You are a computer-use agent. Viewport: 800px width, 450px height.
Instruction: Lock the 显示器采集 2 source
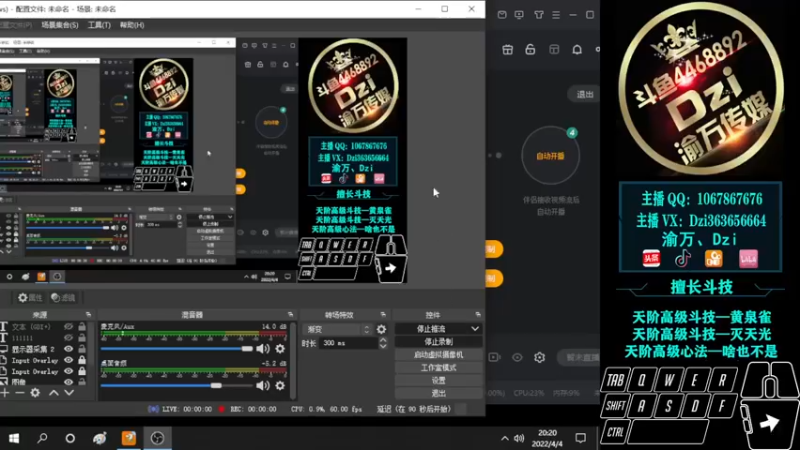[x=82, y=349]
